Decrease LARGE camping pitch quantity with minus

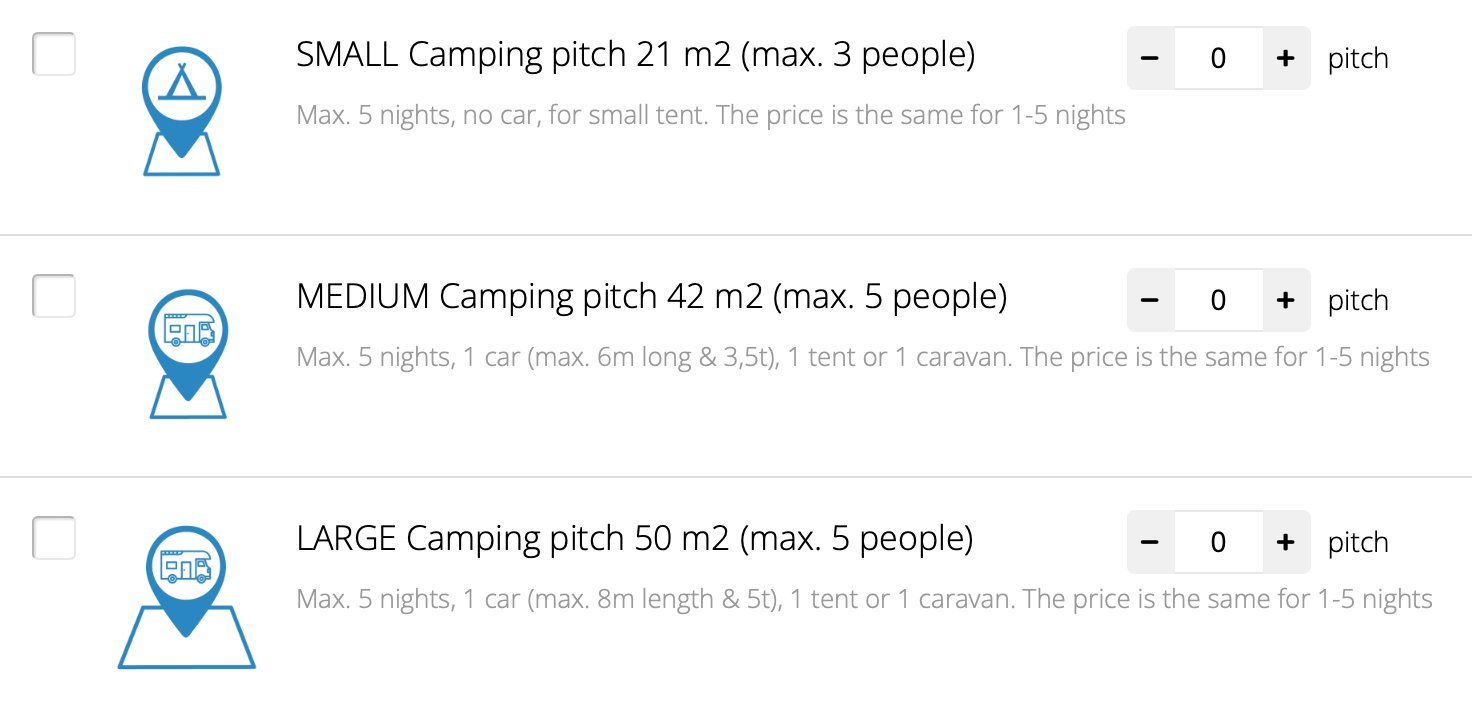click(1150, 542)
